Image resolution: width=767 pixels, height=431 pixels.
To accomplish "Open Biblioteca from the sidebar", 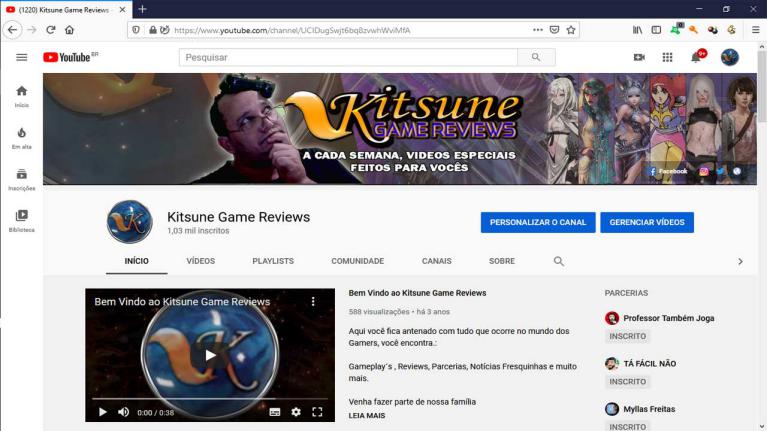I will click(x=21, y=220).
